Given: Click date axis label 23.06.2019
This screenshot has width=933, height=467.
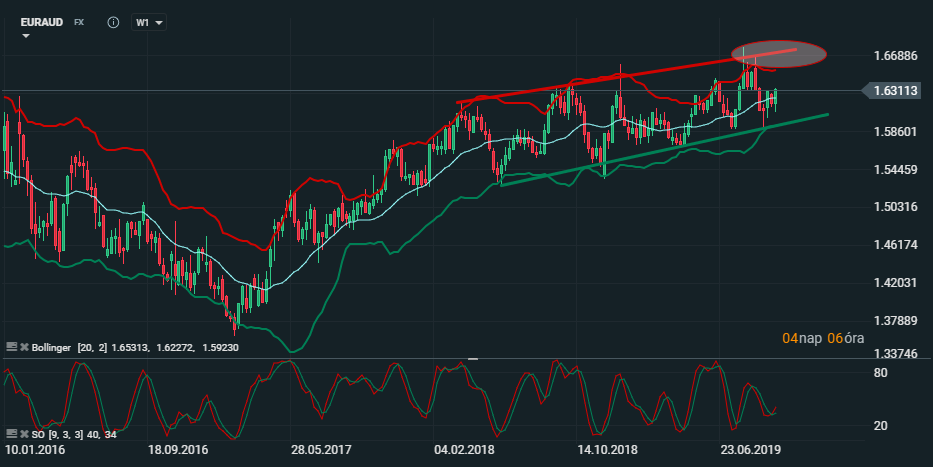Looking at the screenshot, I should 750,450.
